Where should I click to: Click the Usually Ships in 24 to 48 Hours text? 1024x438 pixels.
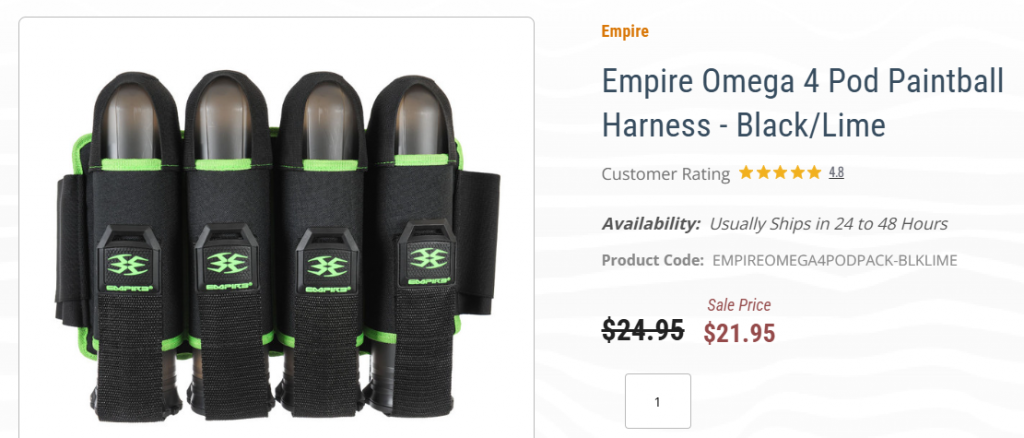pos(828,224)
